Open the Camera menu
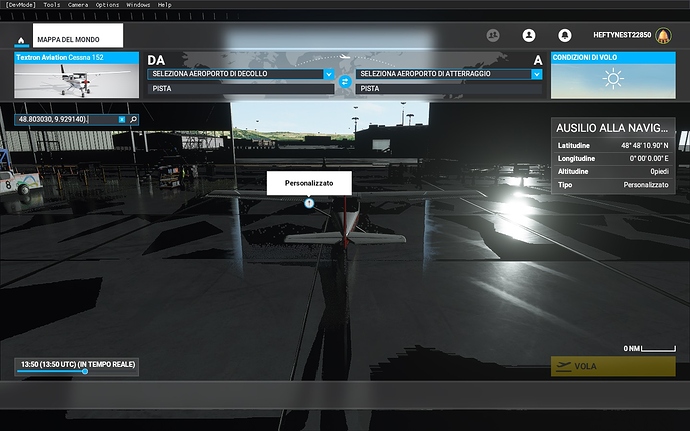Viewport: 690px width, 431px height. (x=78, y=5)
